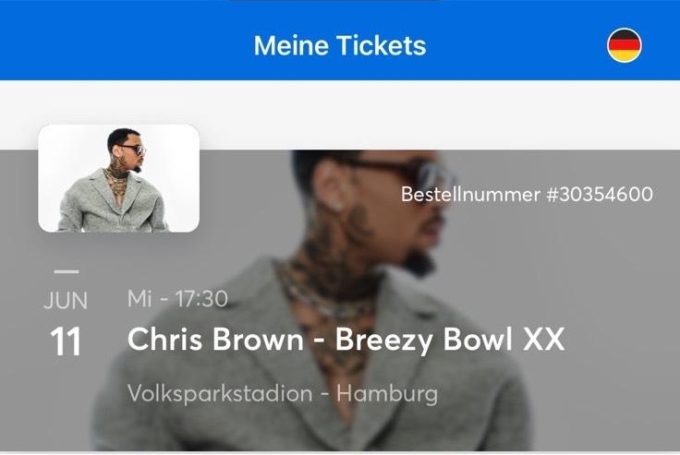The height and width of the screenshot is (455, 680).
Task: Select the Mi weekday label
Action: pos(140,298)
